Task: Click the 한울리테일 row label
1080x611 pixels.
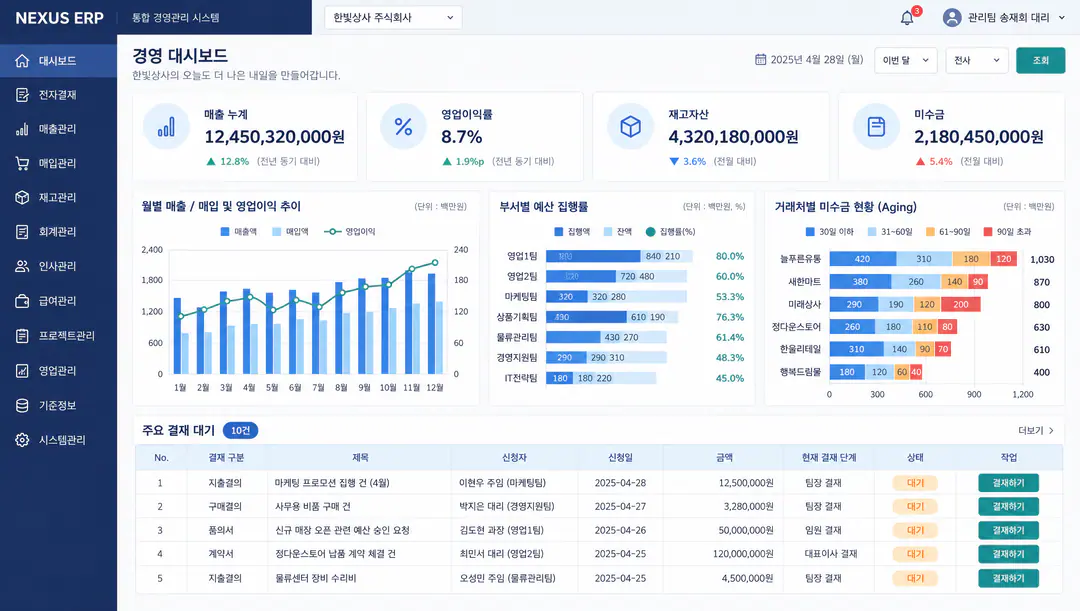Action: coord(800,349)
